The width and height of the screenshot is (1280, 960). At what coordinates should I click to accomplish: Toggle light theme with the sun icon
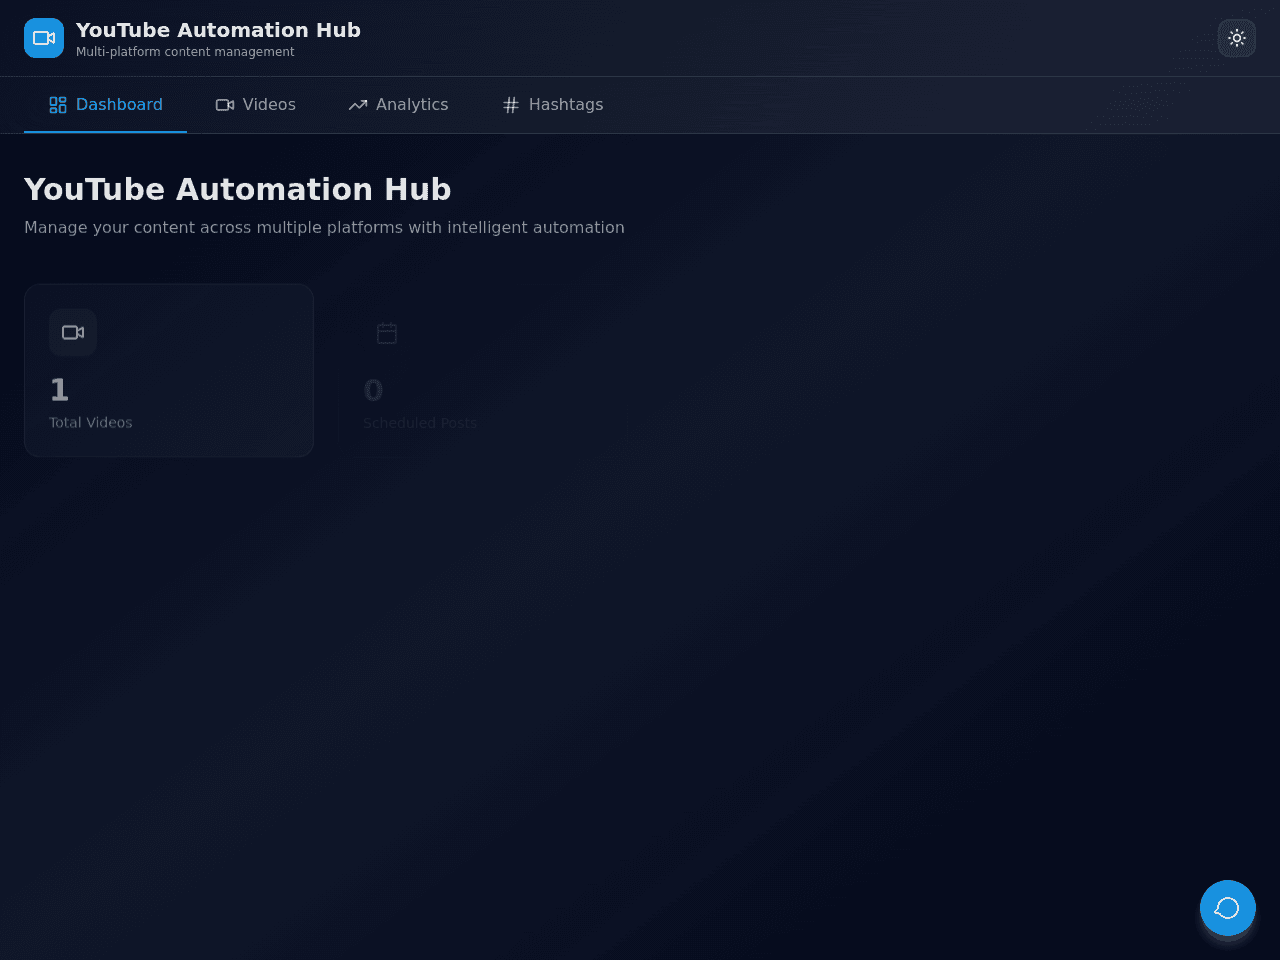coord(1237,38)
